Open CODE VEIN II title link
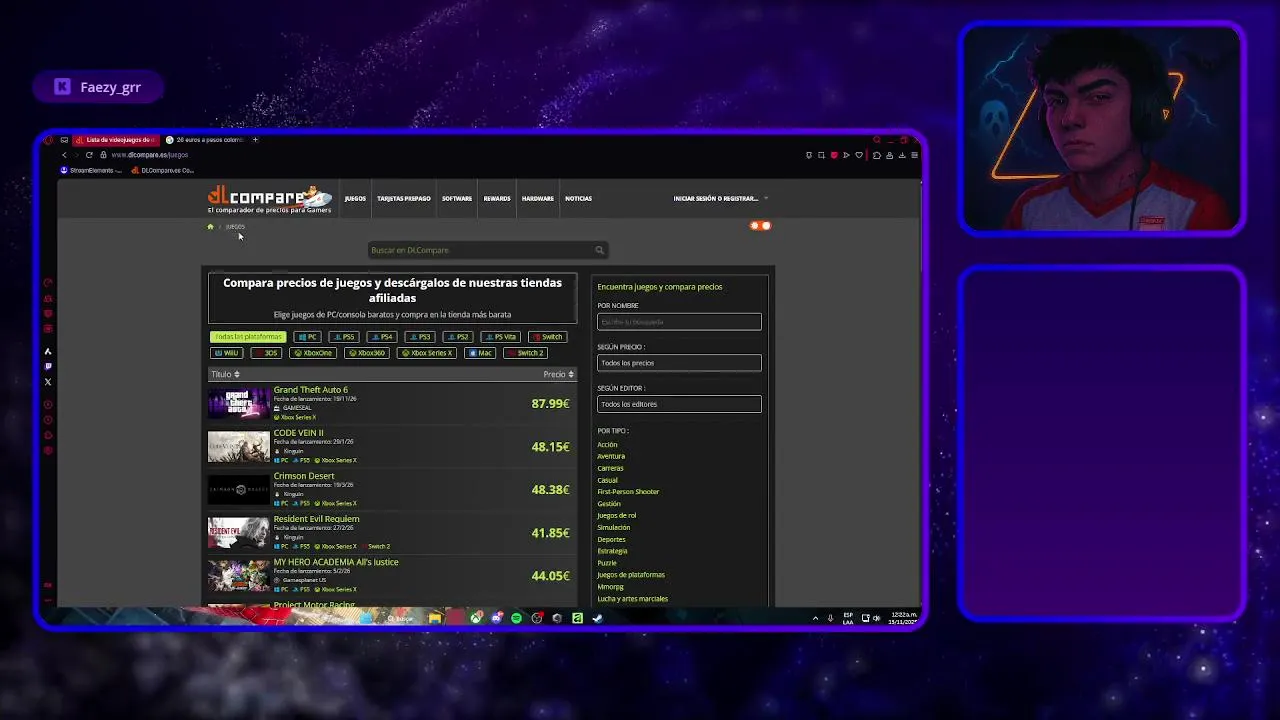Image resolution: width=1280 pixels, height=720 pixels. pos(298,433)
